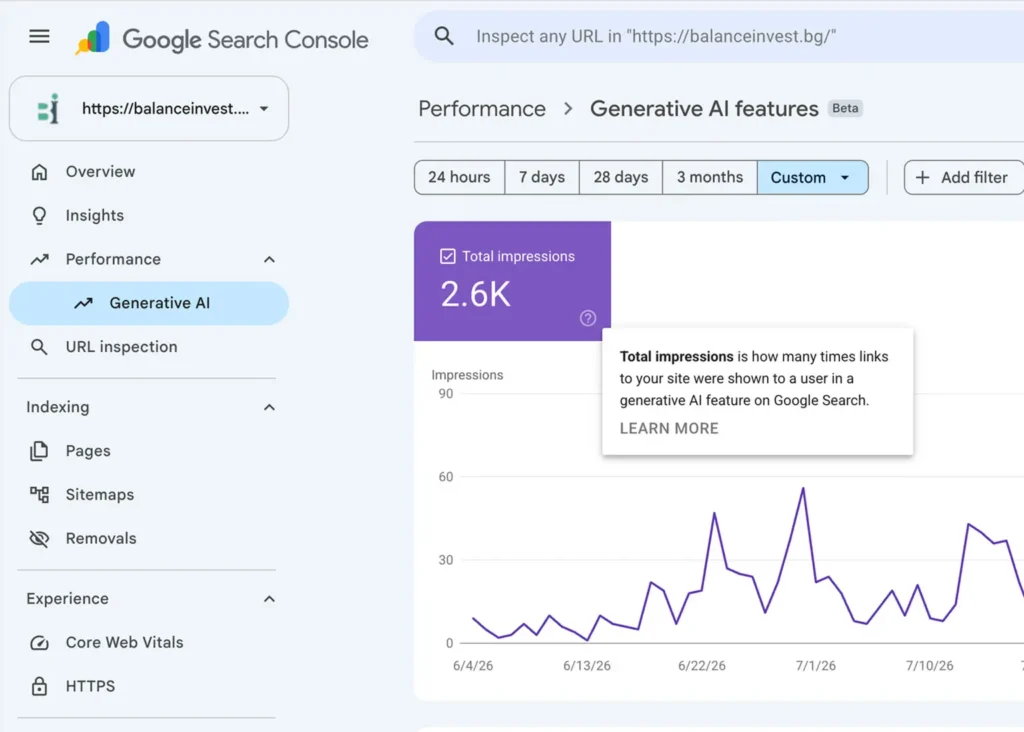Click the Add filter button

tap(963, 178)
